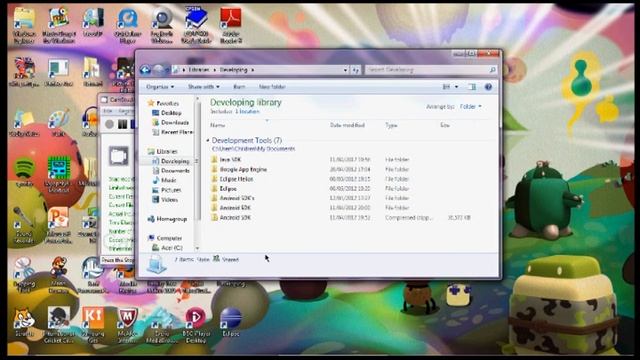This screenshot has height=360, width=640.
Task: Open the McAfee shield desktop icon
Action: point(127,324)
